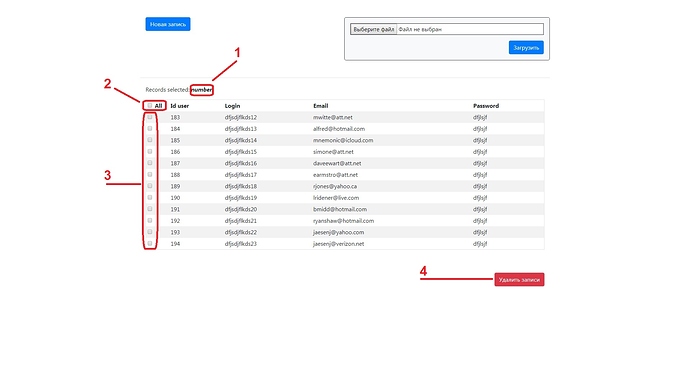Click email bmidd@hotmail.com
The height and width of the screenshot is (388, 690).
(340, 209)
